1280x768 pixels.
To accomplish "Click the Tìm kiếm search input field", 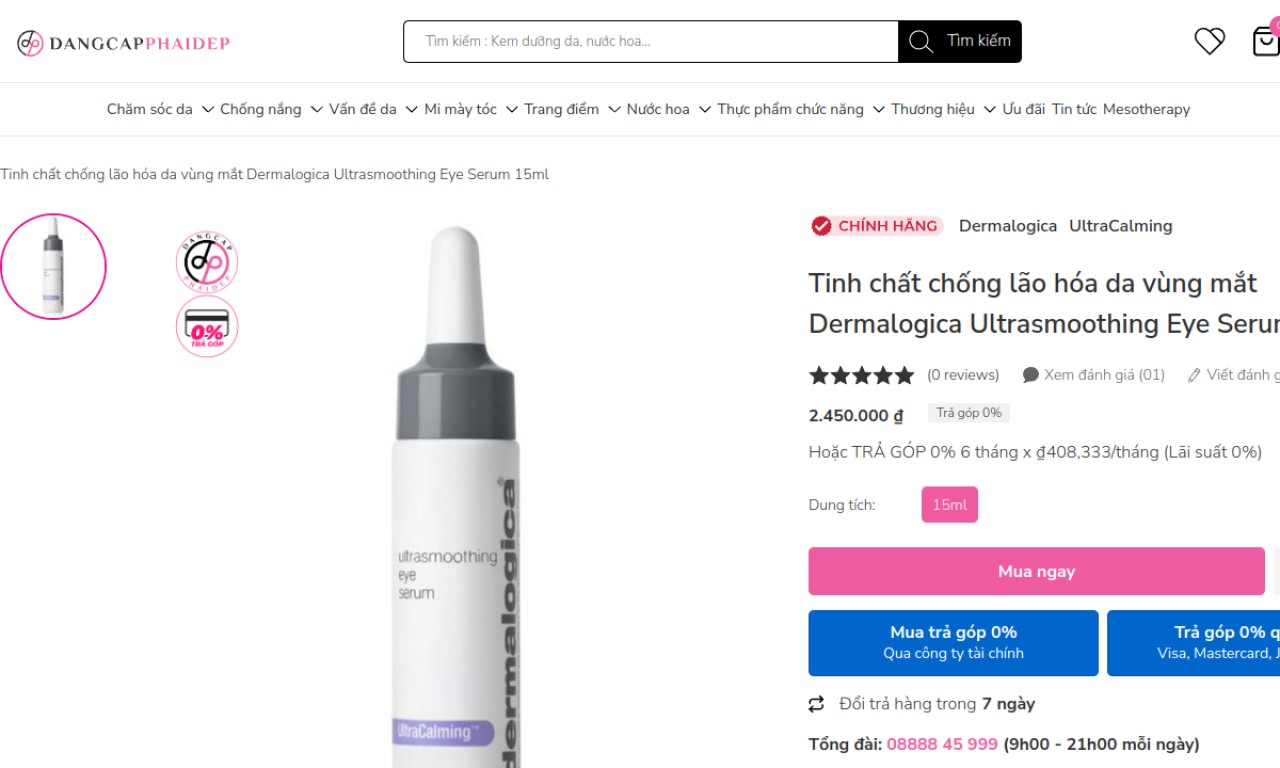I will pos(650,42).
